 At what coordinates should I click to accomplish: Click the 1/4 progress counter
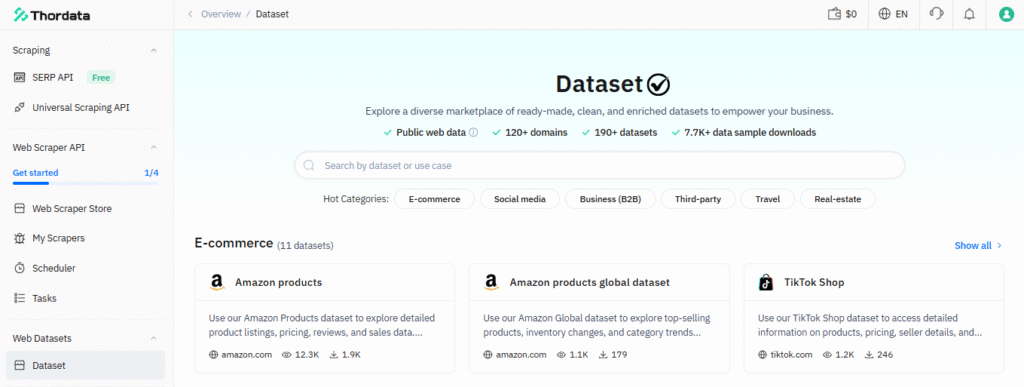click(152, 173)
